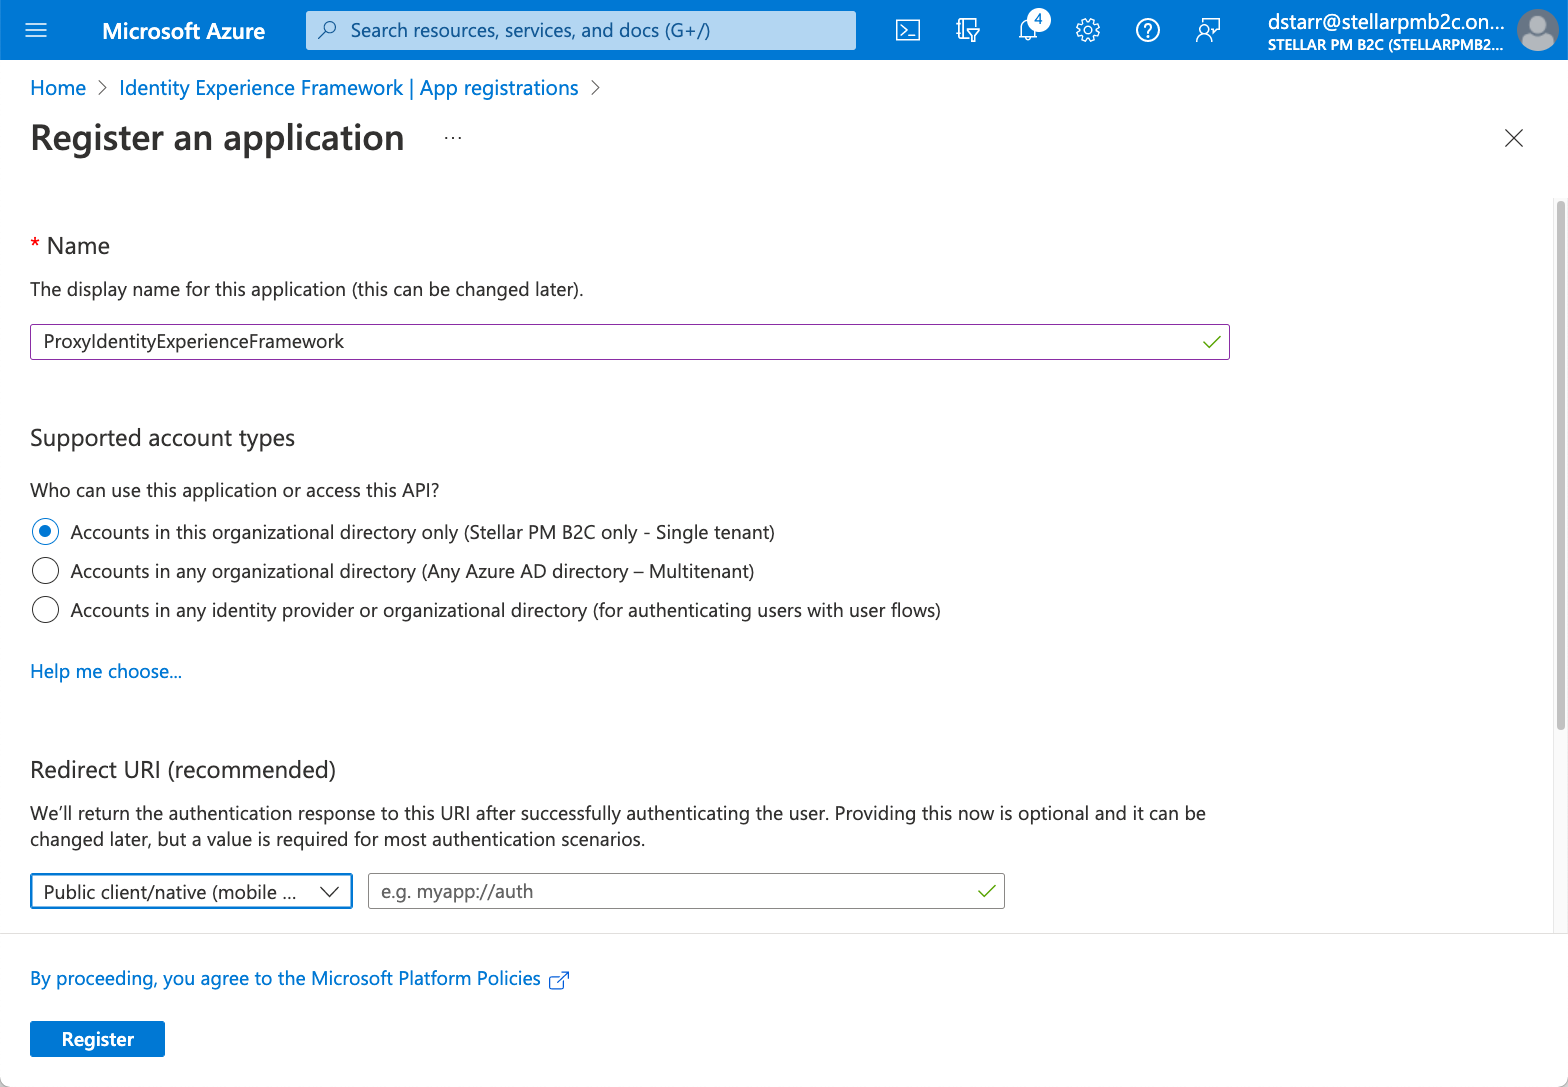Expand the redirect URI platform dropdown

coord(191,891)
